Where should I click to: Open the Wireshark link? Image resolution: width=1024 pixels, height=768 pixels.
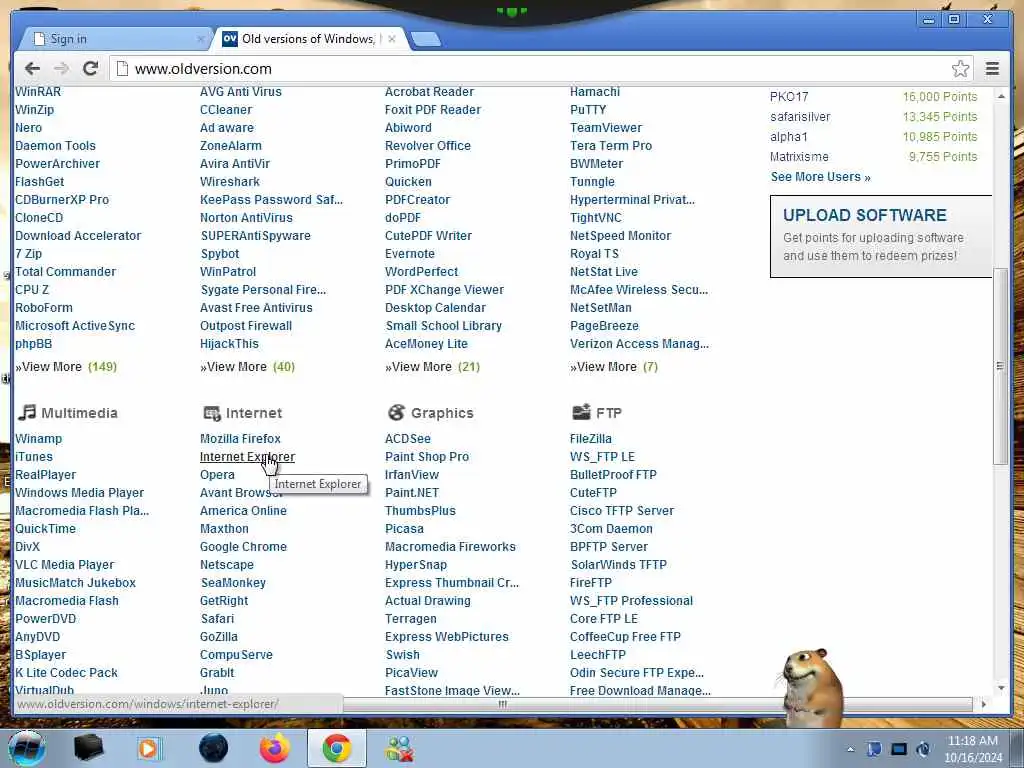point(230,182)
